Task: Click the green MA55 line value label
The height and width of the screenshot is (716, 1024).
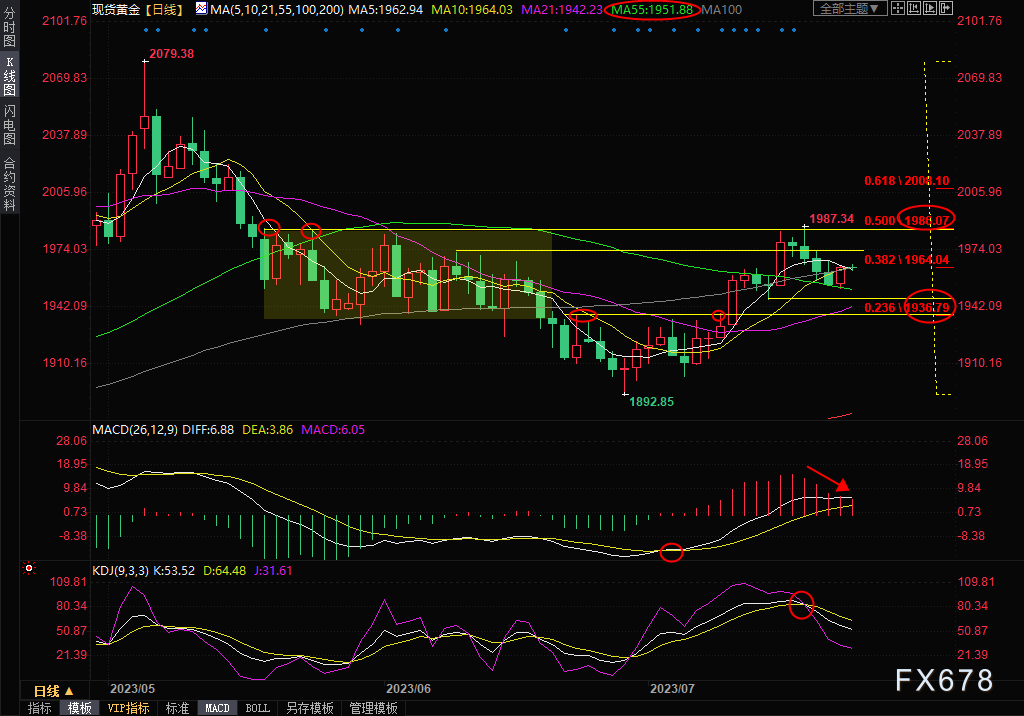Action: [x=651, y=9]
